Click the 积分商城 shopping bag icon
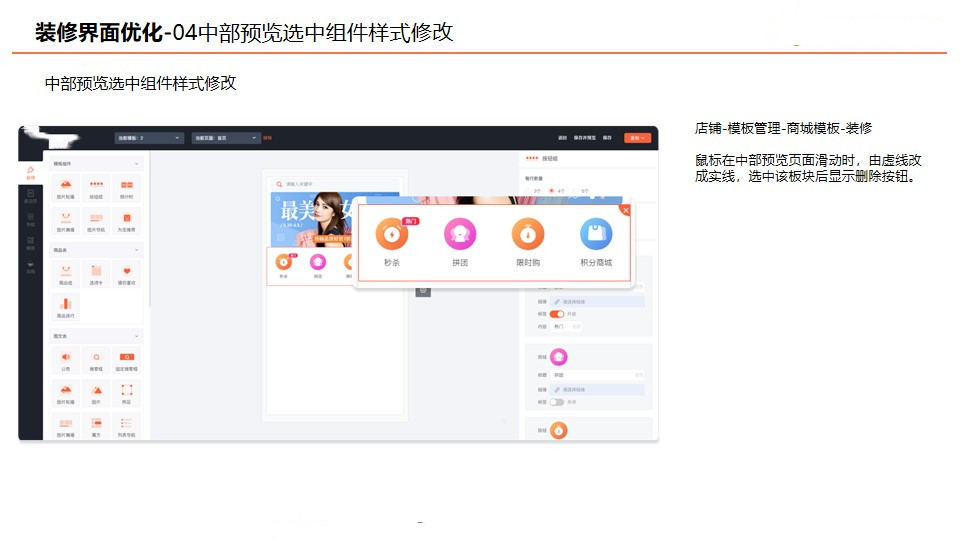This screenshot has height=540, width=960. point(596,234)
